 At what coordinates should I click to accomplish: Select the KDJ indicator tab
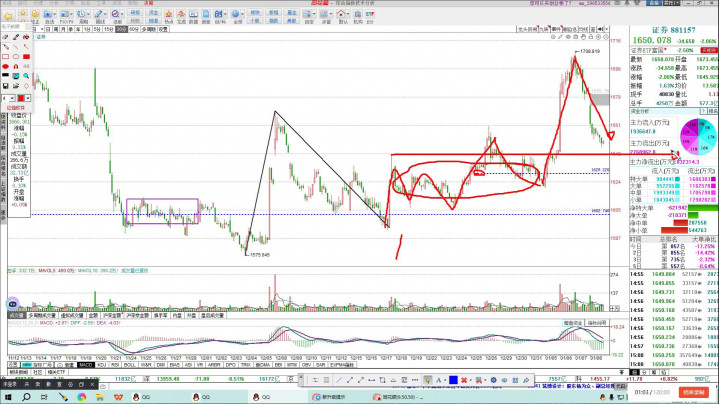[102, 365]
